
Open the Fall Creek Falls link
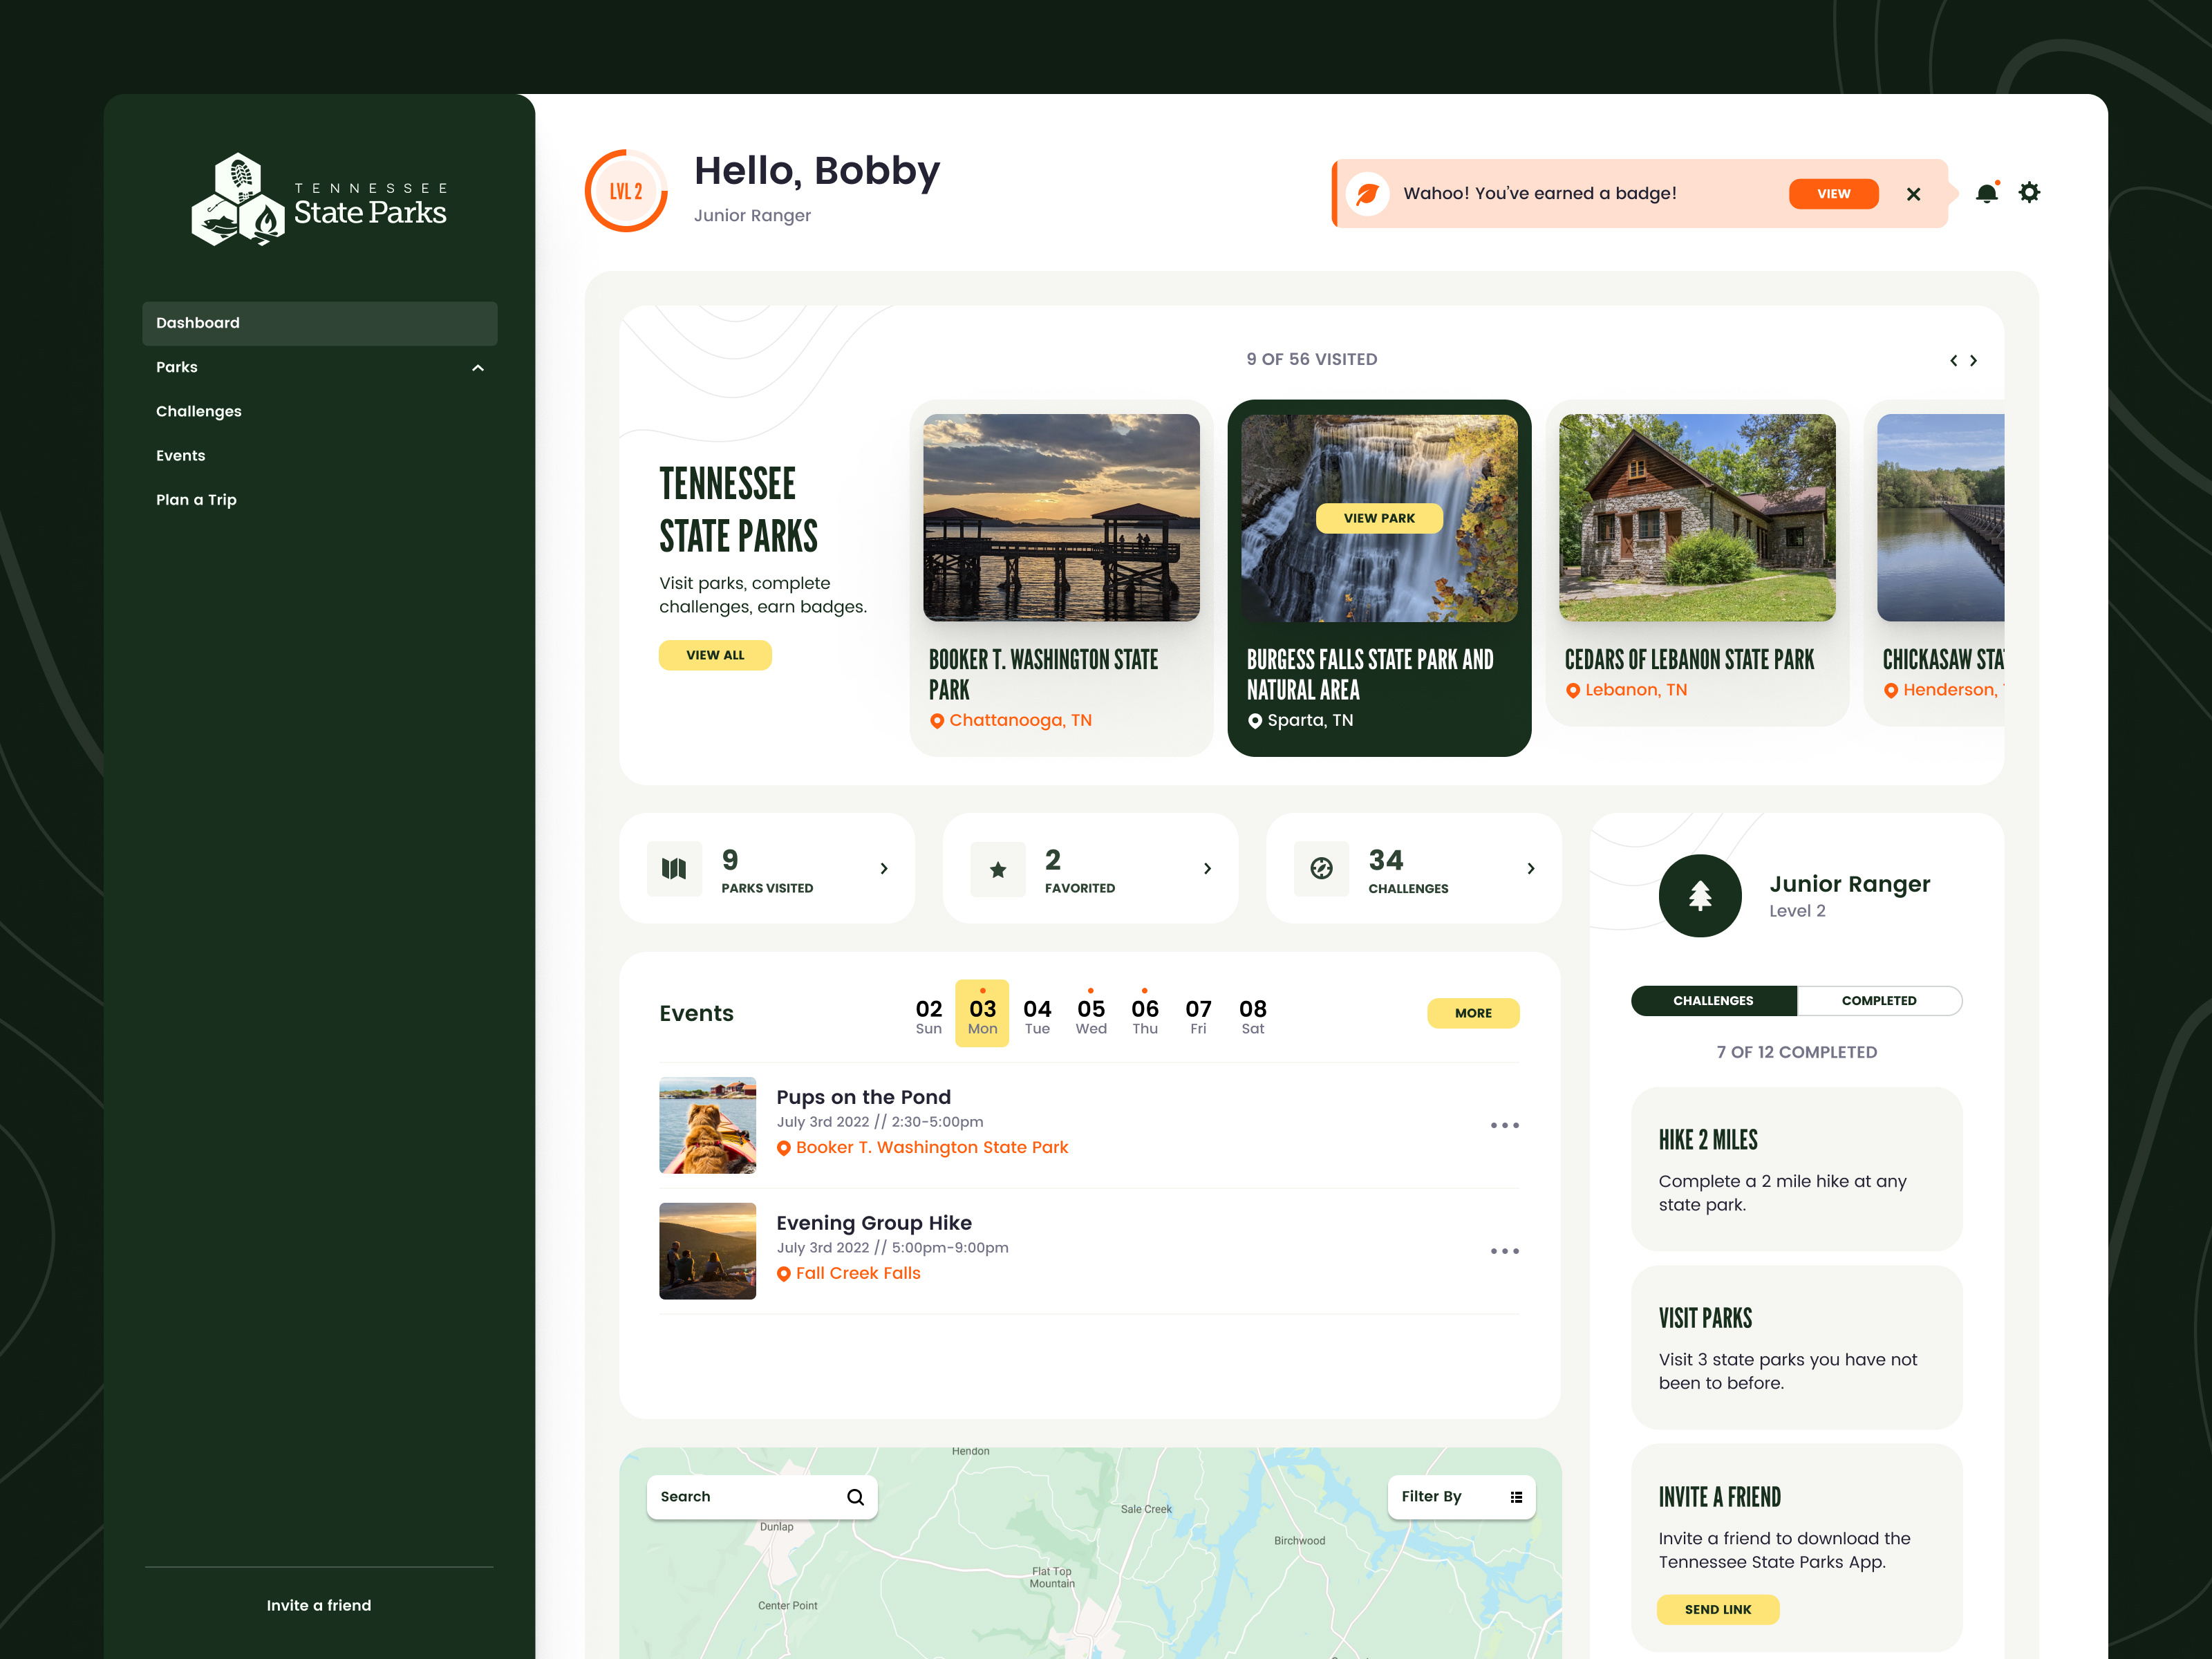(857, 1273)
